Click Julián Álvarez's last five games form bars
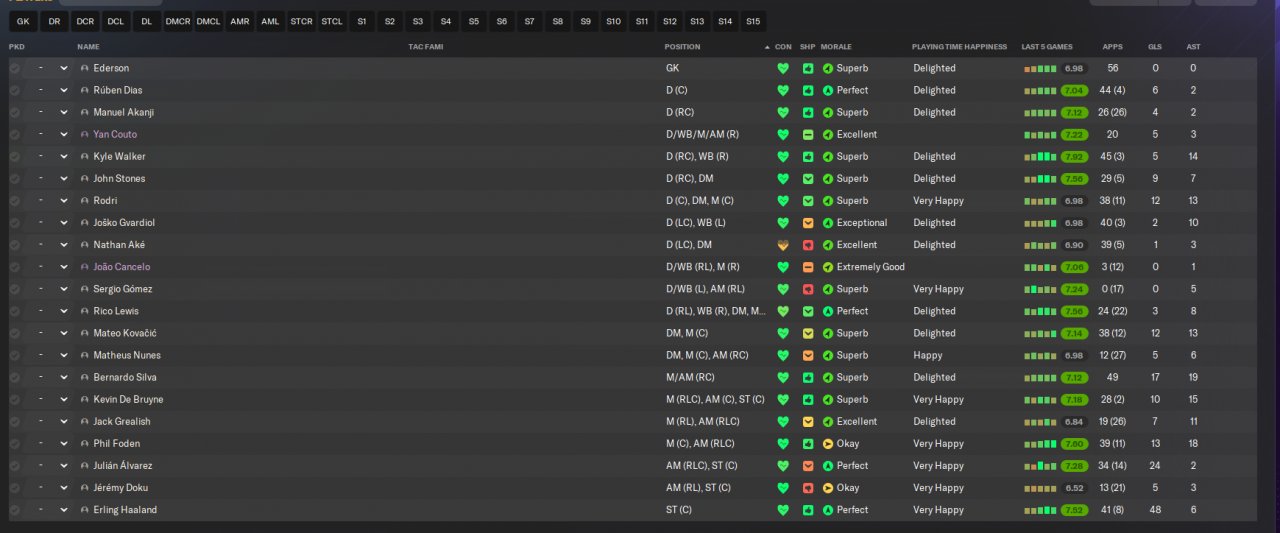 (1040, 466)
